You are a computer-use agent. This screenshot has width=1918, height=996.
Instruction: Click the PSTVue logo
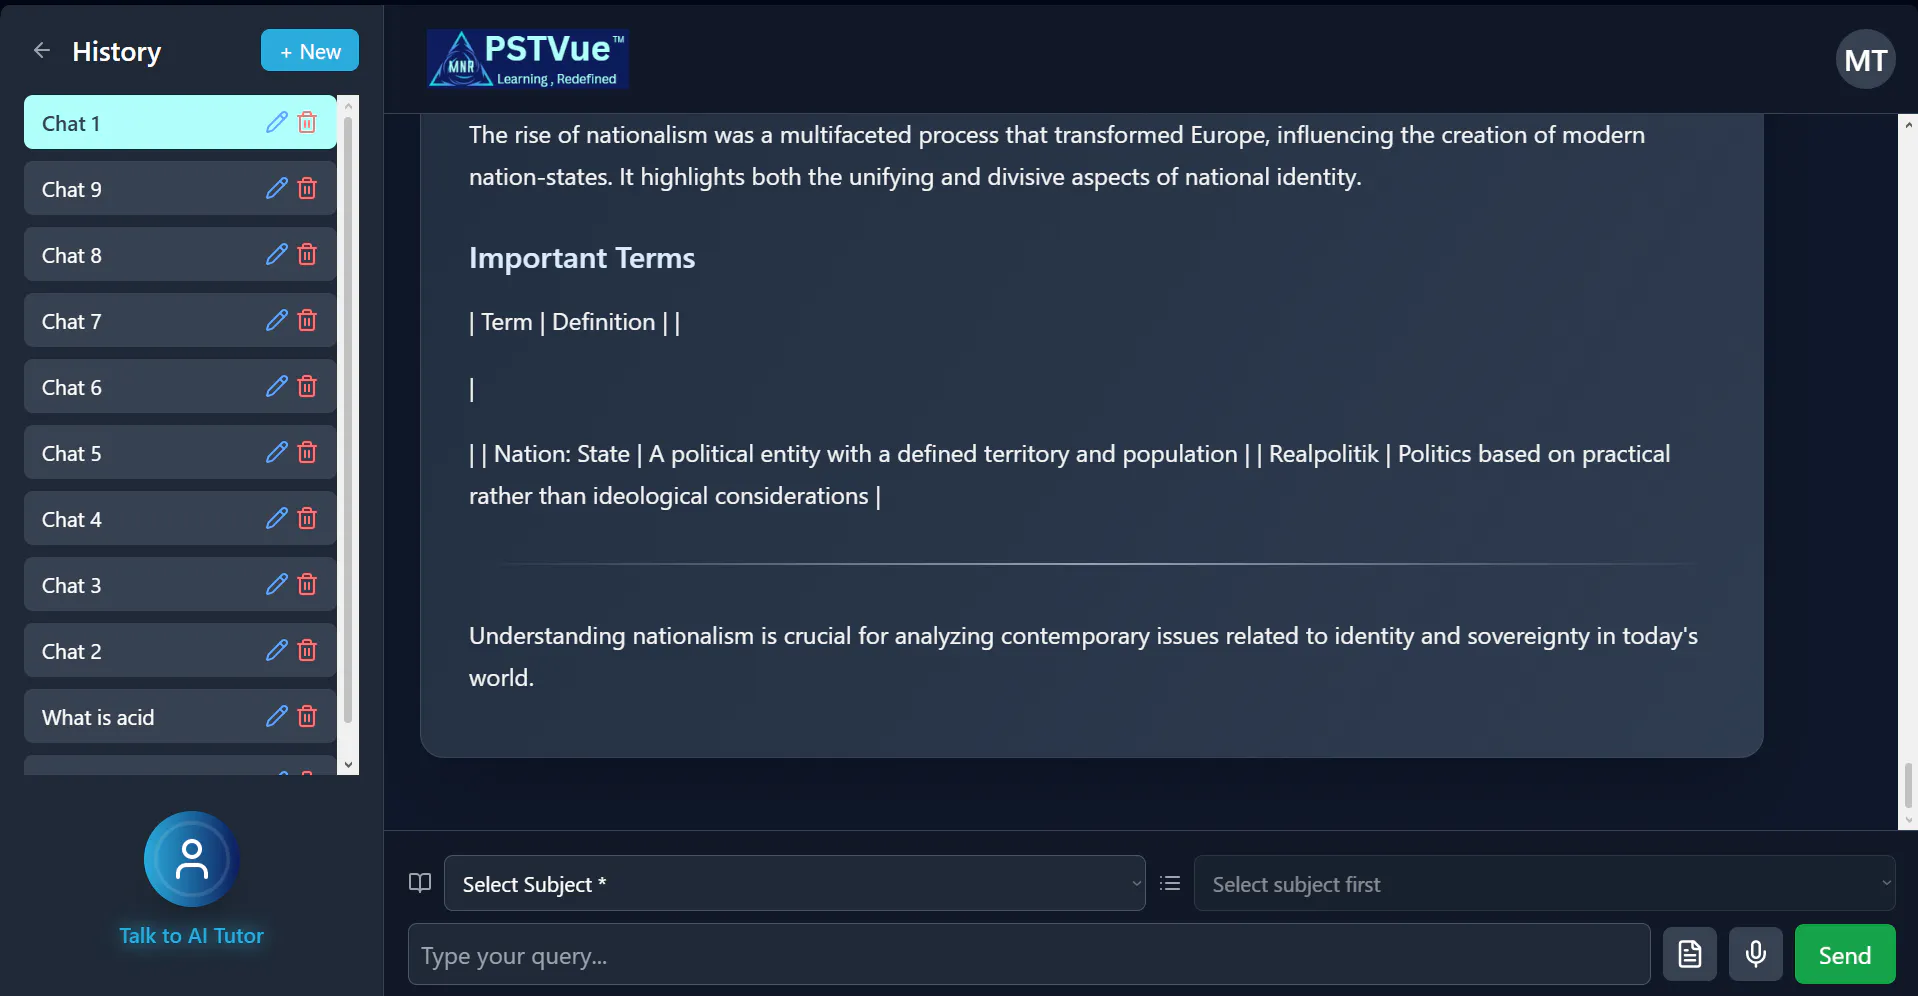tap(528, 59)
